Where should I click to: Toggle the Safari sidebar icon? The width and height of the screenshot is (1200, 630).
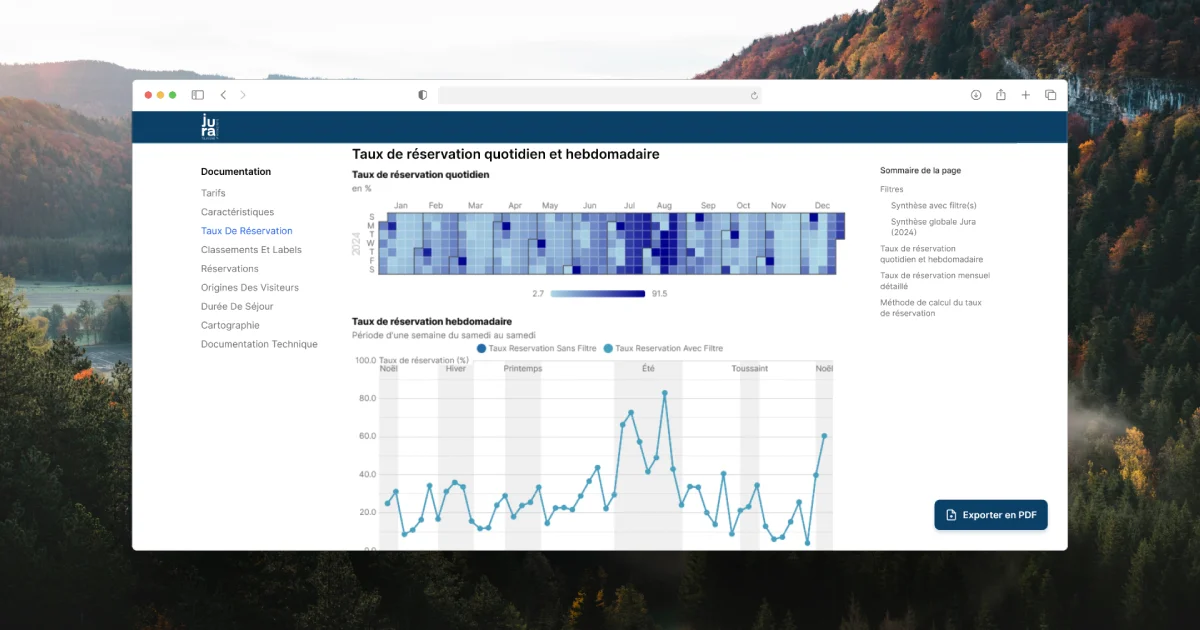(x=198, y=95)
